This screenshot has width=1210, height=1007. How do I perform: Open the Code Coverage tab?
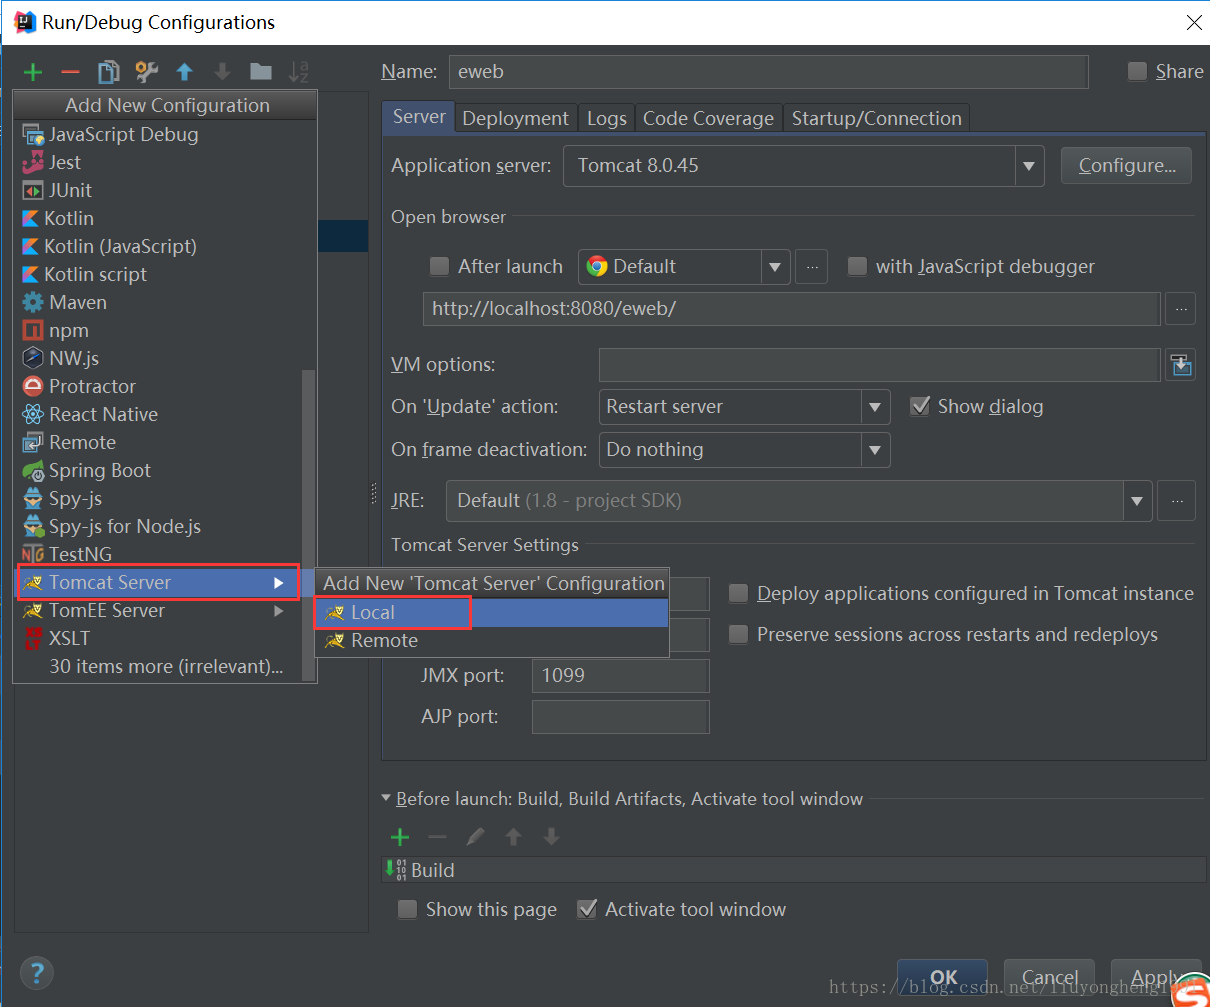708,118
